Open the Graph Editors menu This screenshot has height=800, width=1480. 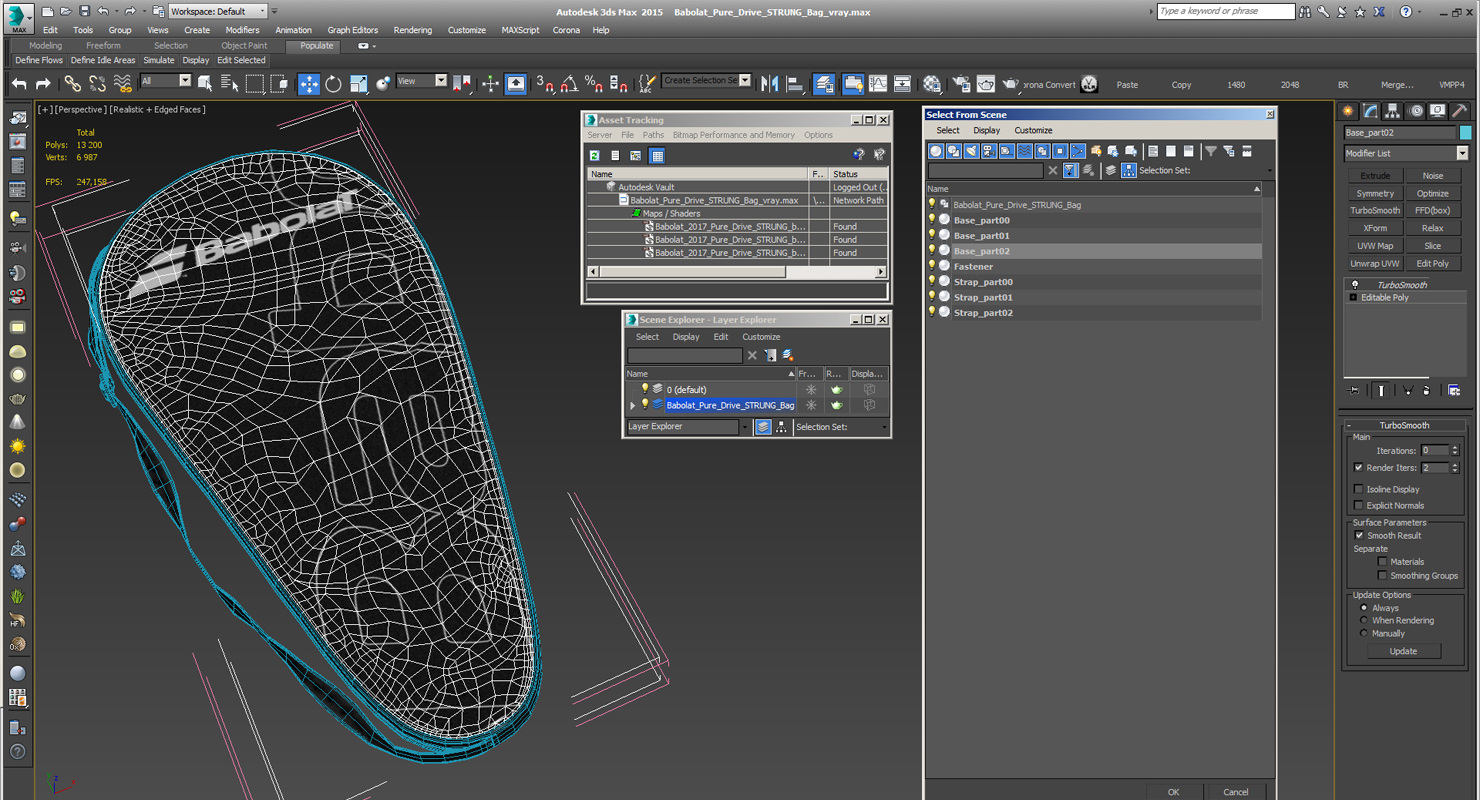pos(352,30)
